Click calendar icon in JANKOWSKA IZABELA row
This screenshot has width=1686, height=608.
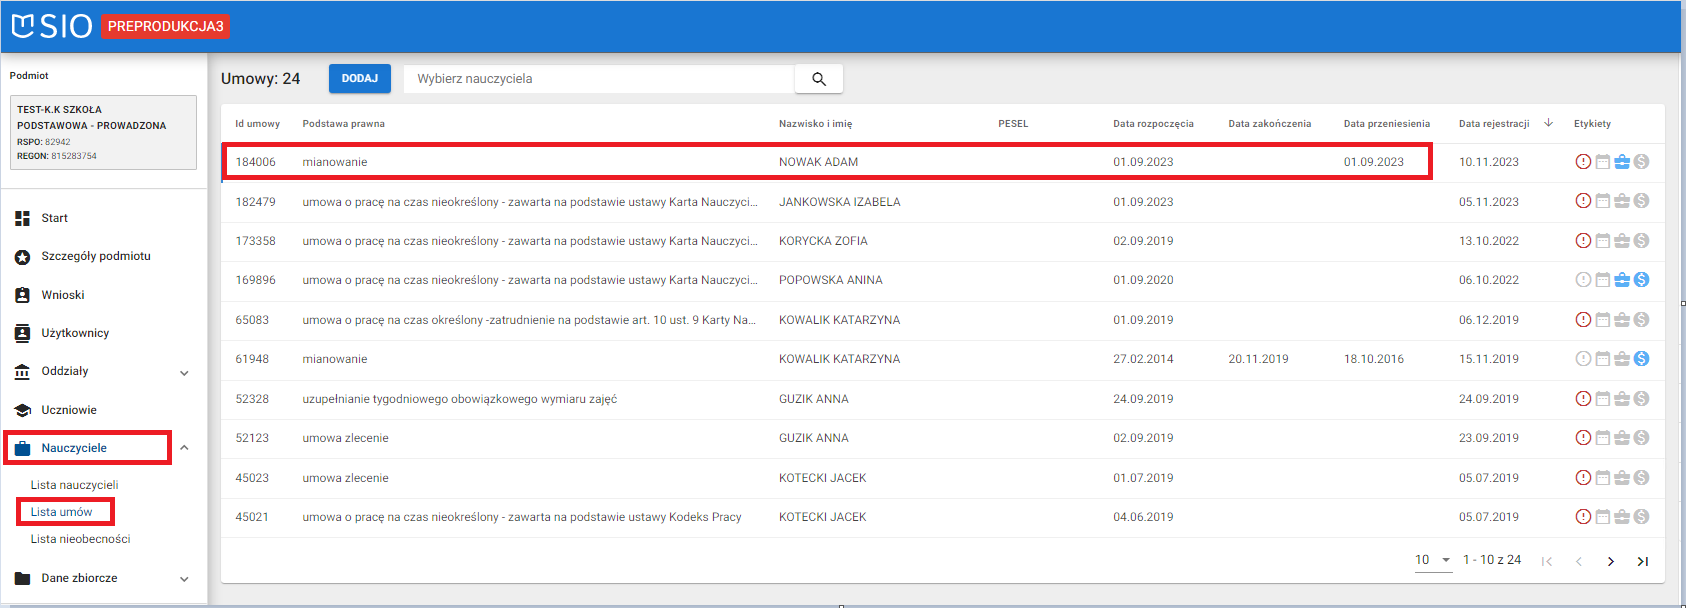click(x=1602, y=201)
